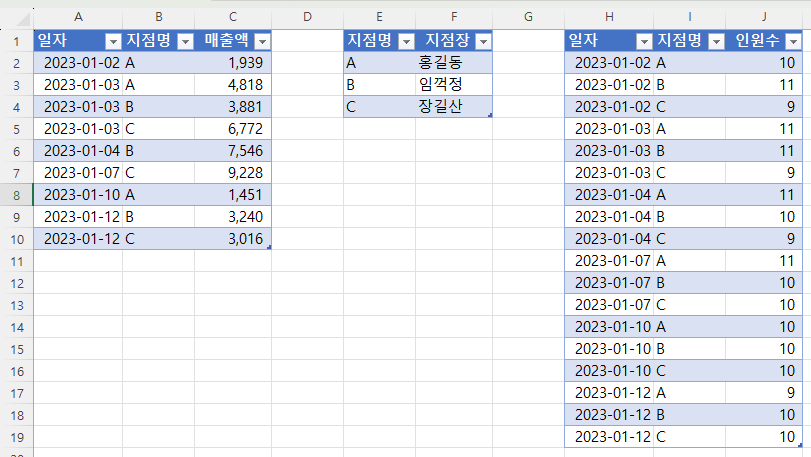The image size is (811, 457).
Task: Open the 일자 filter dropdown in column A
Action: point(113,41)
